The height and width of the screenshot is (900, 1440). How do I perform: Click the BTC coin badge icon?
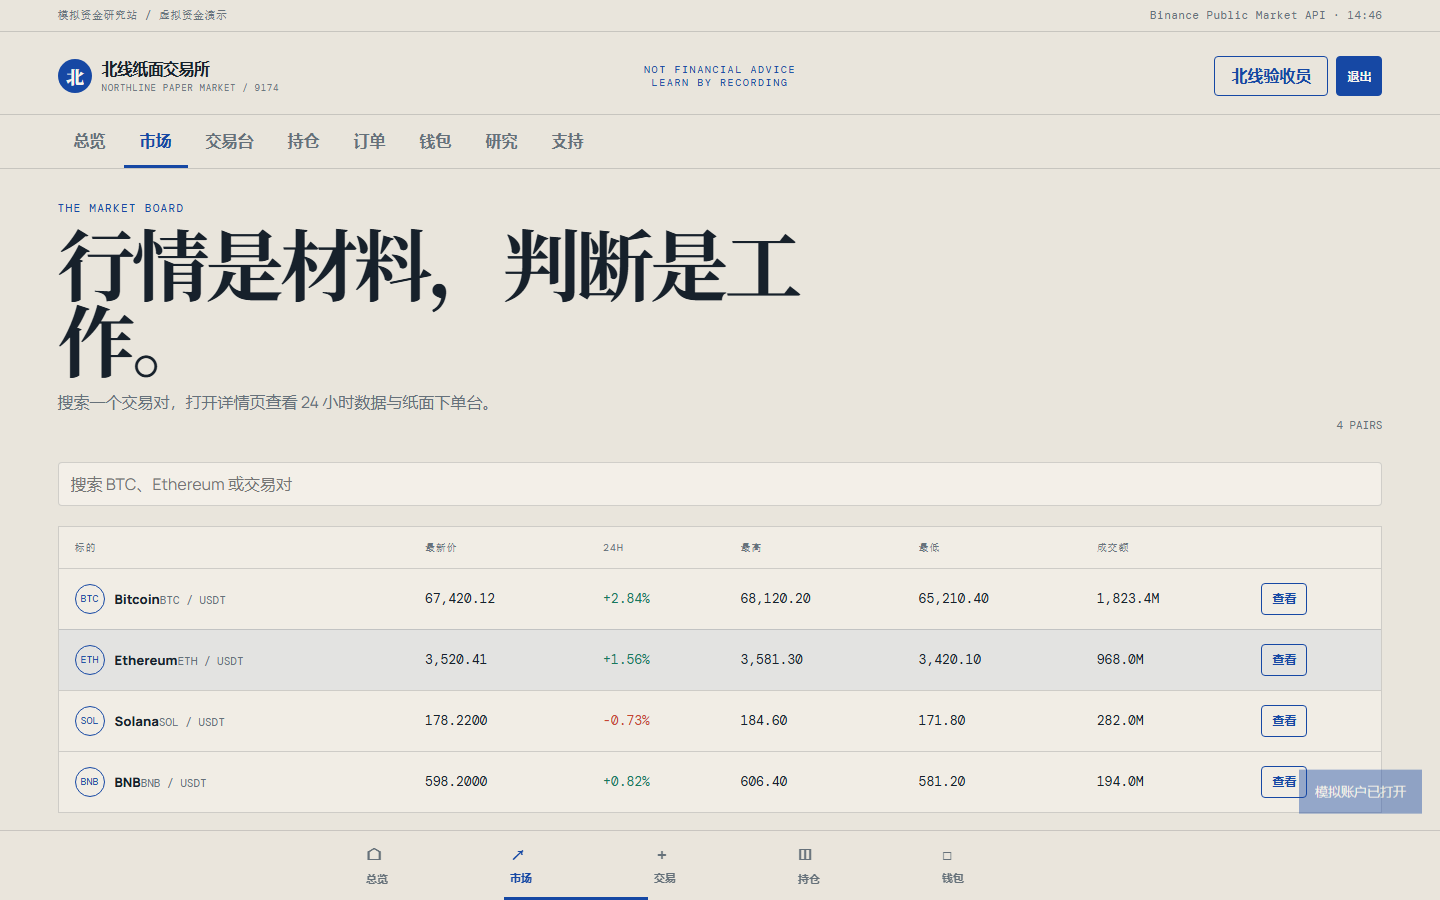tap(90, 599)
